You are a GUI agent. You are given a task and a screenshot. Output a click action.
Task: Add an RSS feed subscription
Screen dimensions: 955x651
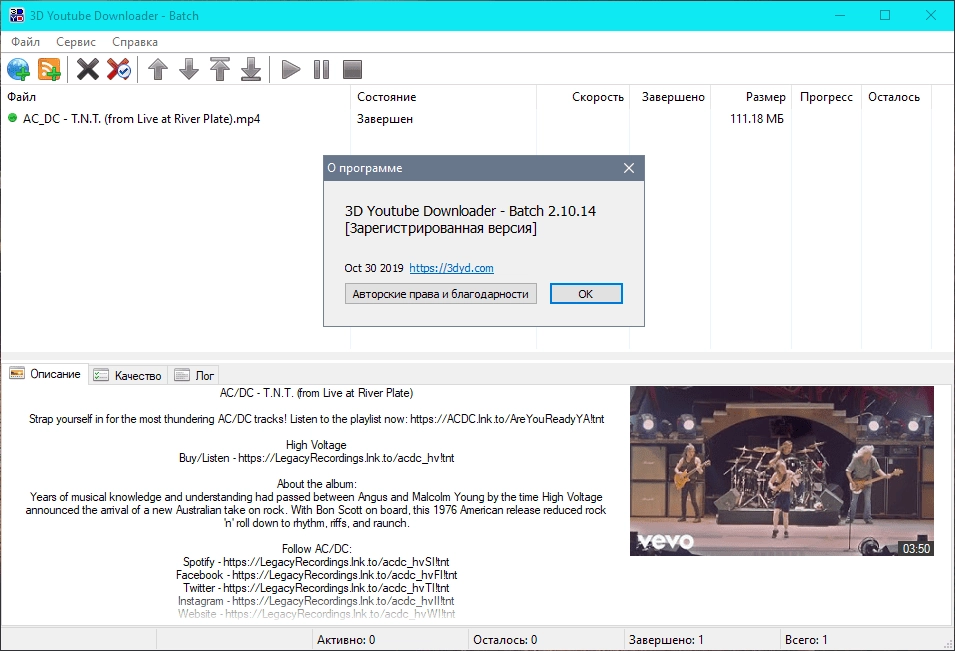click(x=49, y=69)
